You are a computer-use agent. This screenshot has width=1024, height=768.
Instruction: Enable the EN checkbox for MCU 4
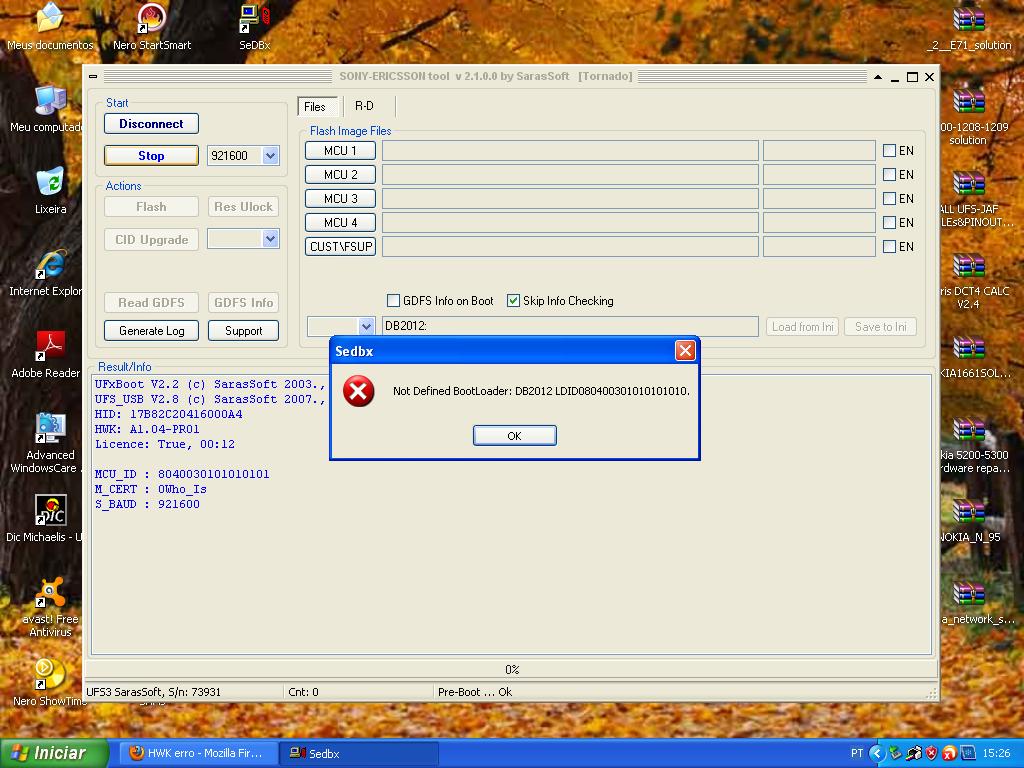click(x=889, y=223)
